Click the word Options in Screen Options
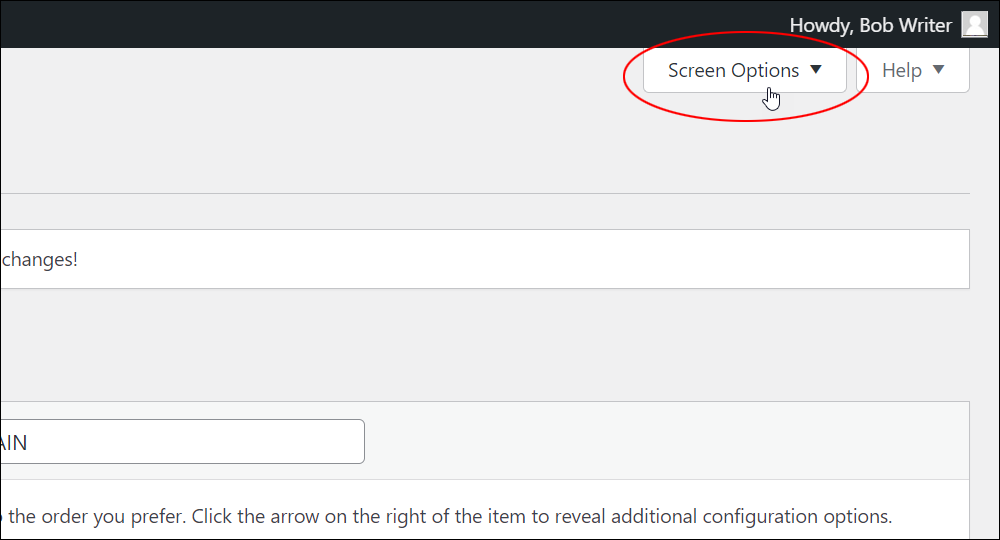 [x=765, y=71]
